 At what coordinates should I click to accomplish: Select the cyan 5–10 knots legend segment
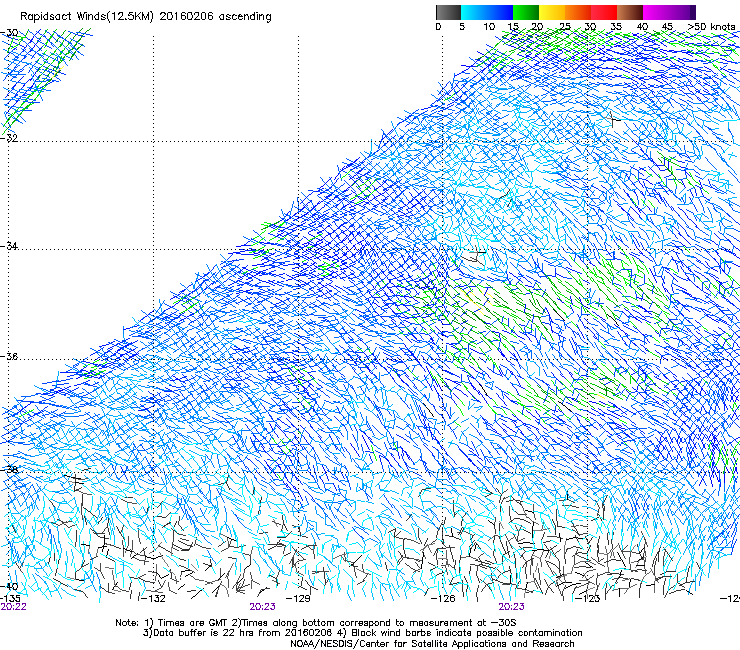click(x=474, y=12)
